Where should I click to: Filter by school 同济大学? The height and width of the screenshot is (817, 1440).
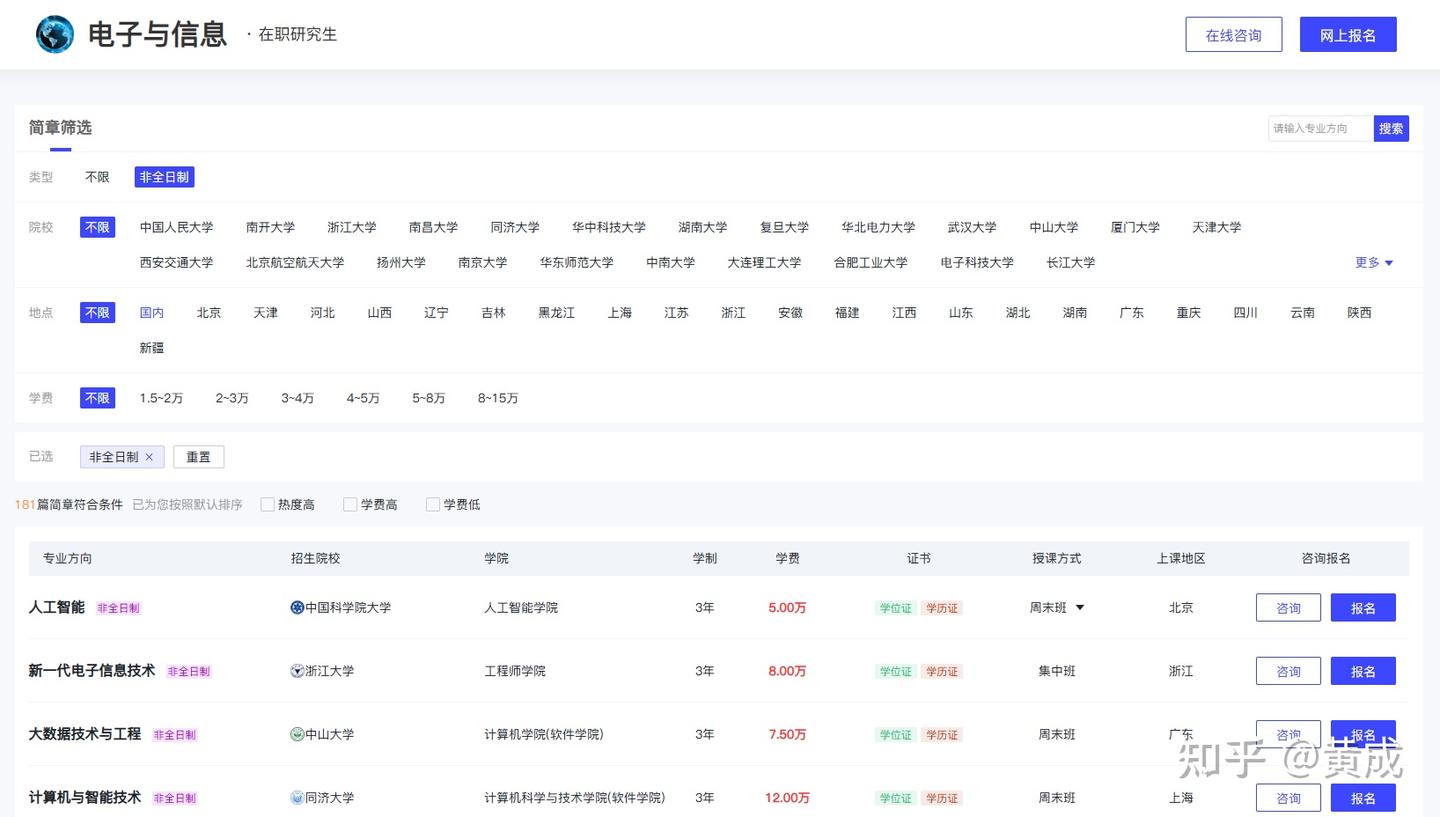tap(515, 227)
